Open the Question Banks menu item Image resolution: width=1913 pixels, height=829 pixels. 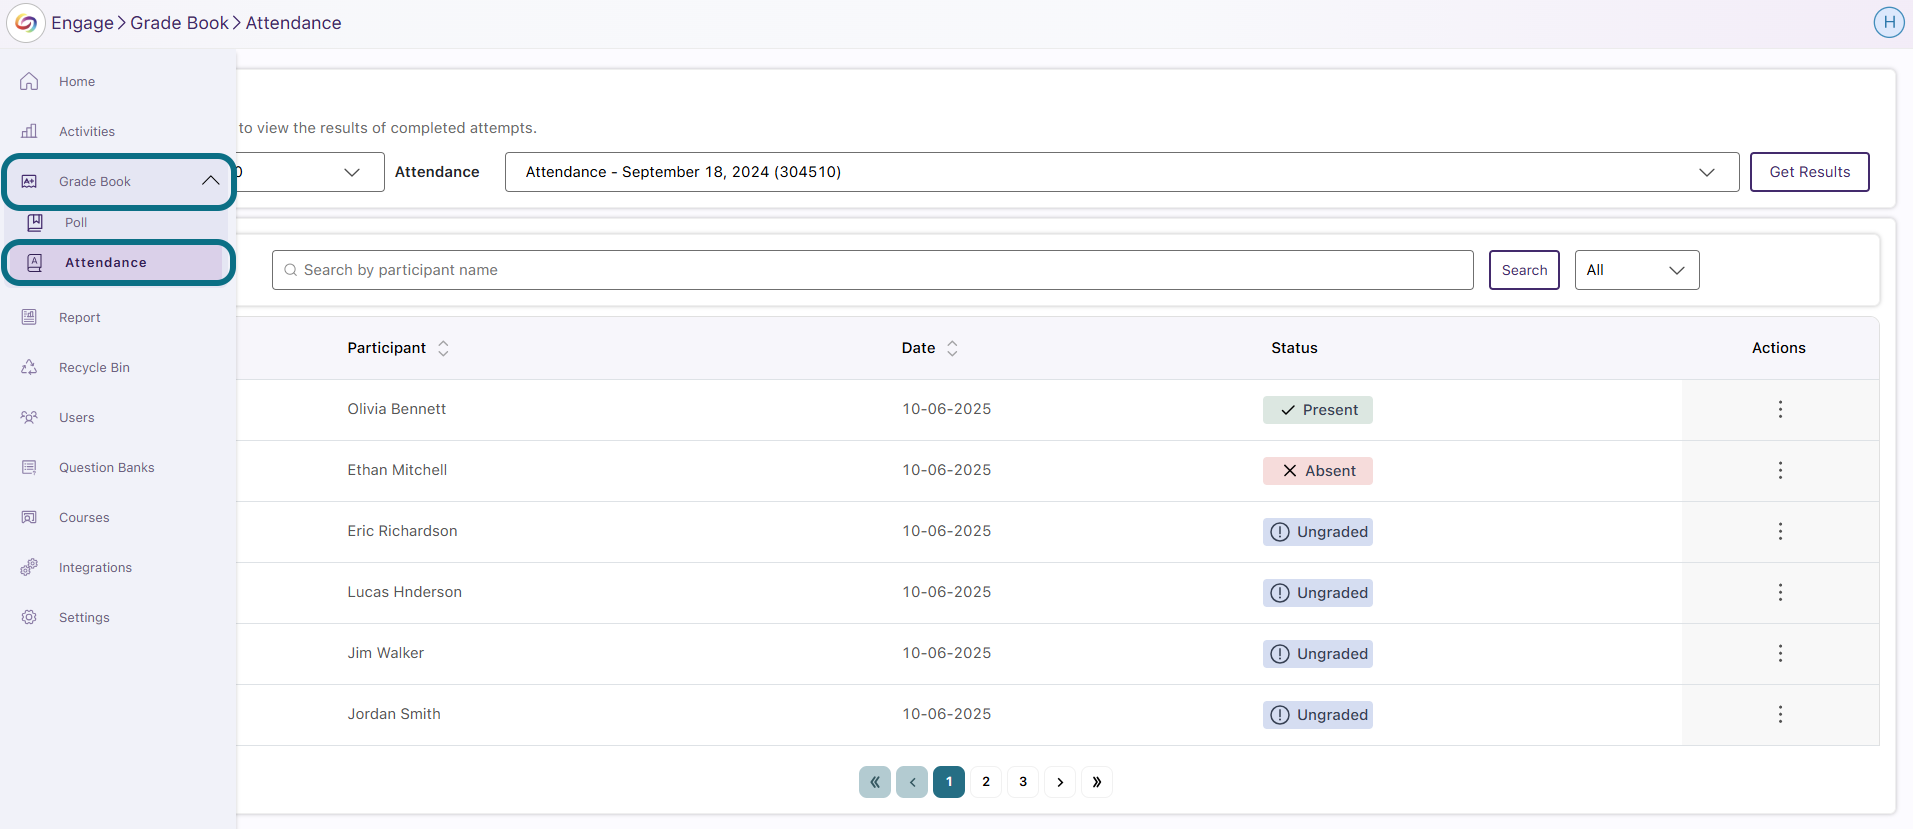106,468
